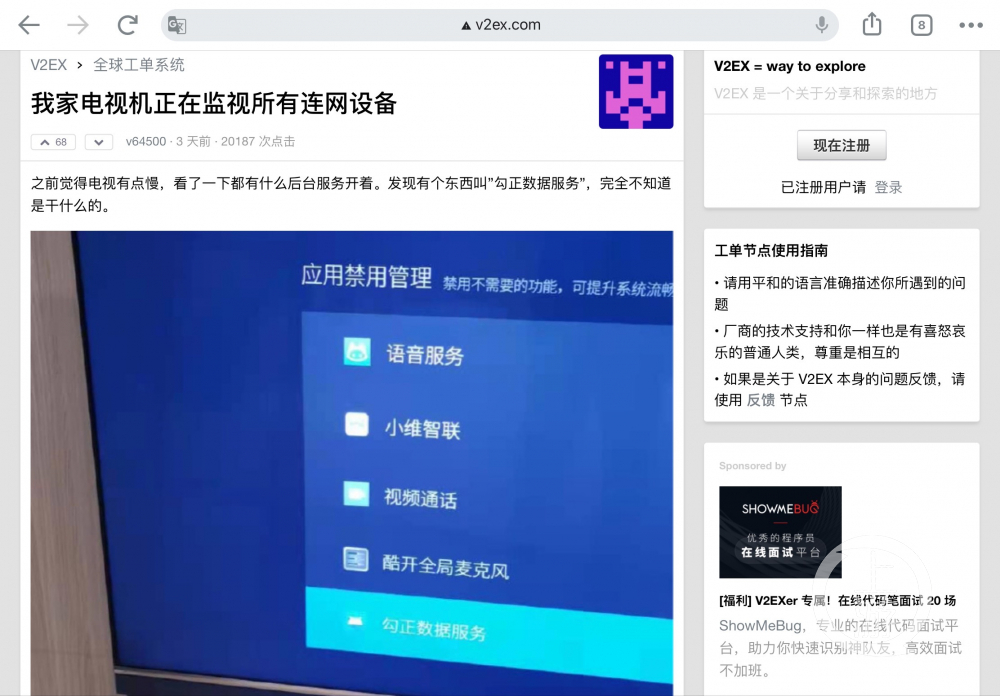Downvote the post using down chevron
The height and width of the screenshot is (696, 1000).
[x=98, y=142]
